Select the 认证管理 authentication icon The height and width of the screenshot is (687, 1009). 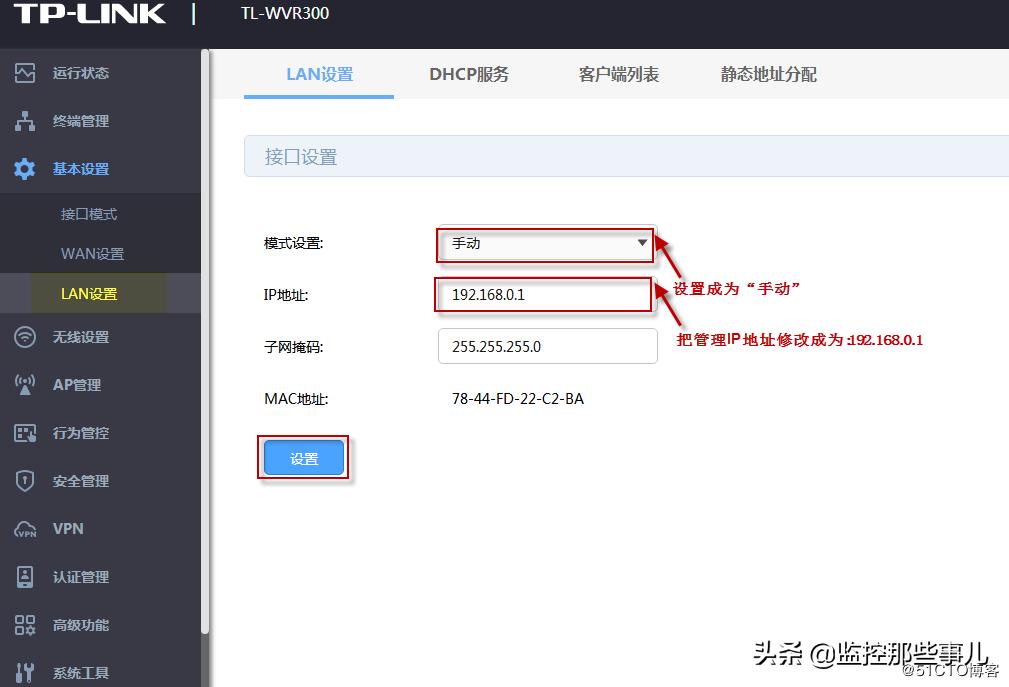click(27, 576)
